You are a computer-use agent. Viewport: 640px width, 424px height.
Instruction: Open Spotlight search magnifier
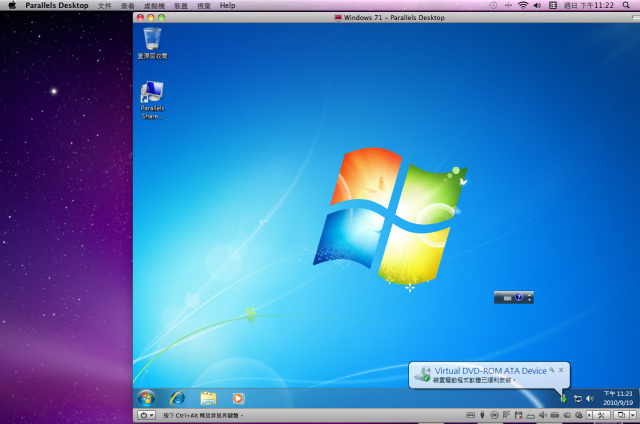626,5
